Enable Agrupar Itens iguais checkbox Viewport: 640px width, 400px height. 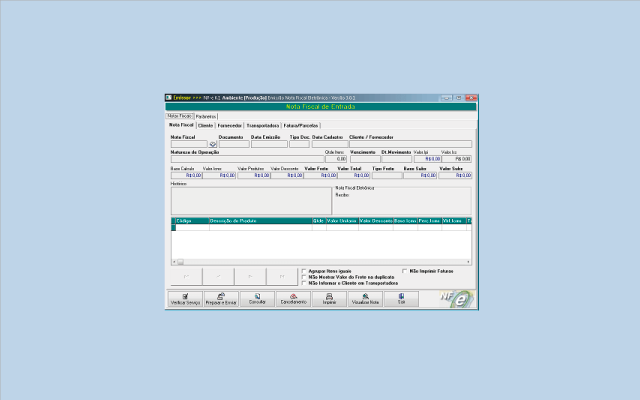(x=304, y=271)
